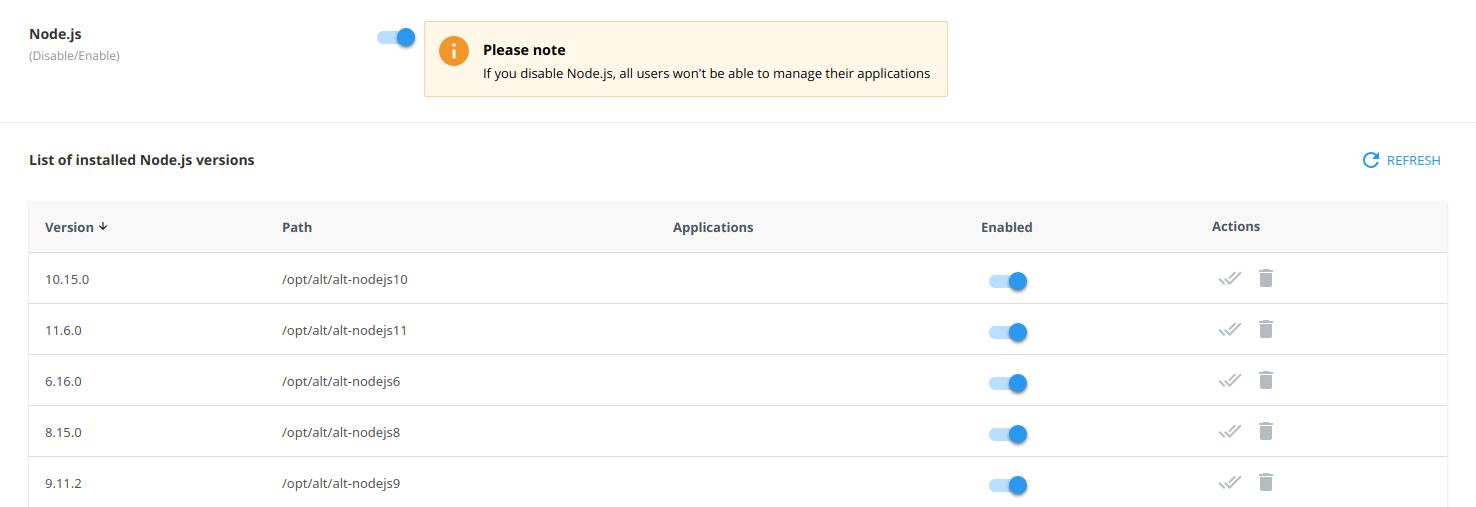Image resolution: width=1476 pixels, height=507 pixels.
Task: Disable Node.js version 11.6.0 toggle
Action: click(x=1008, y=332)
